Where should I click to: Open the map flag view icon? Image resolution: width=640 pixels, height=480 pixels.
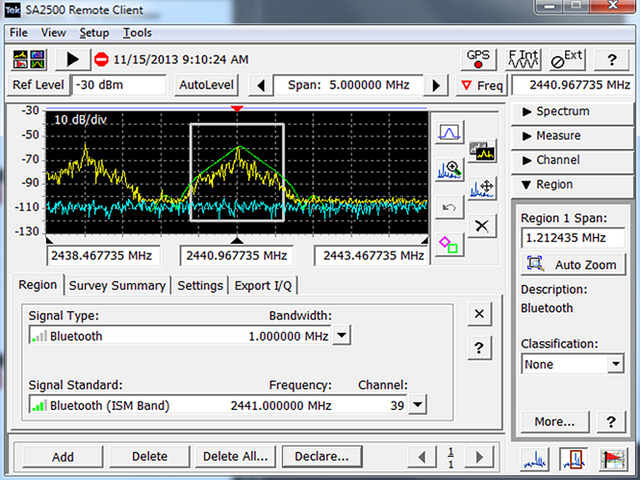(612, 459)
